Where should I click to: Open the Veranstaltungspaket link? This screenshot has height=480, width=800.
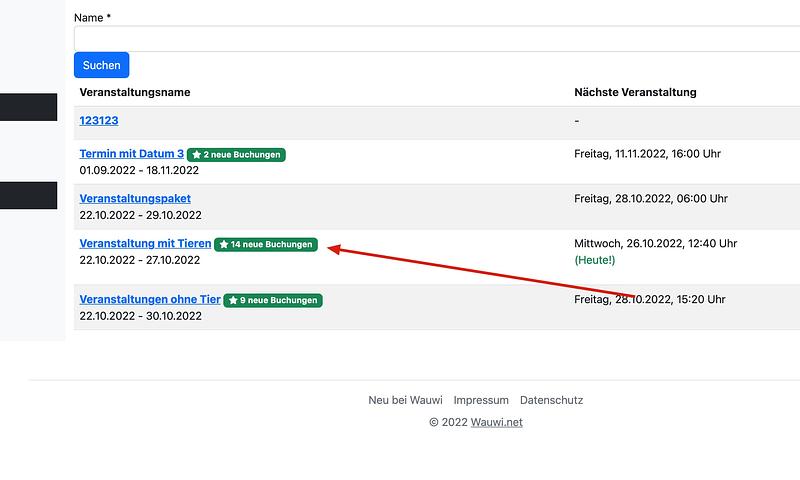click(x=135, y=199)
